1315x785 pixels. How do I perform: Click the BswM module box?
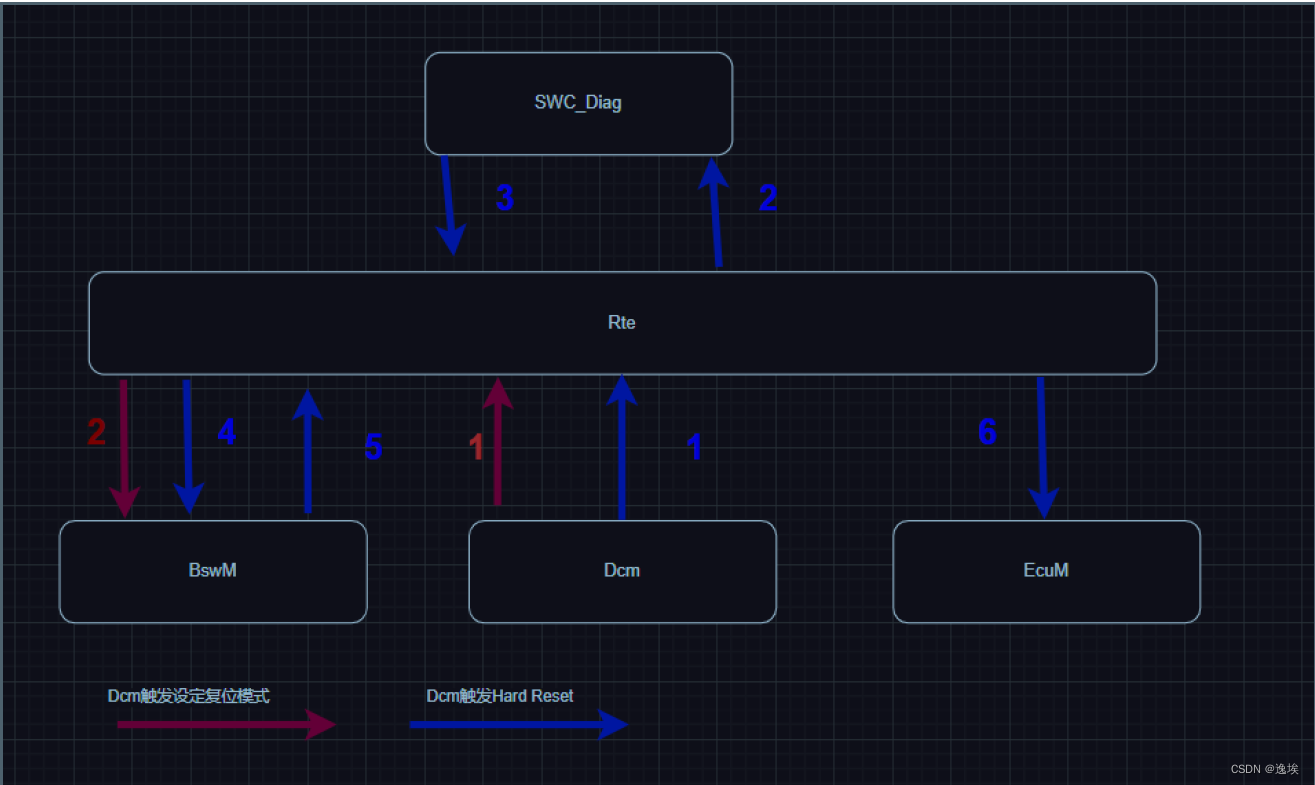[x=213, y=571]
